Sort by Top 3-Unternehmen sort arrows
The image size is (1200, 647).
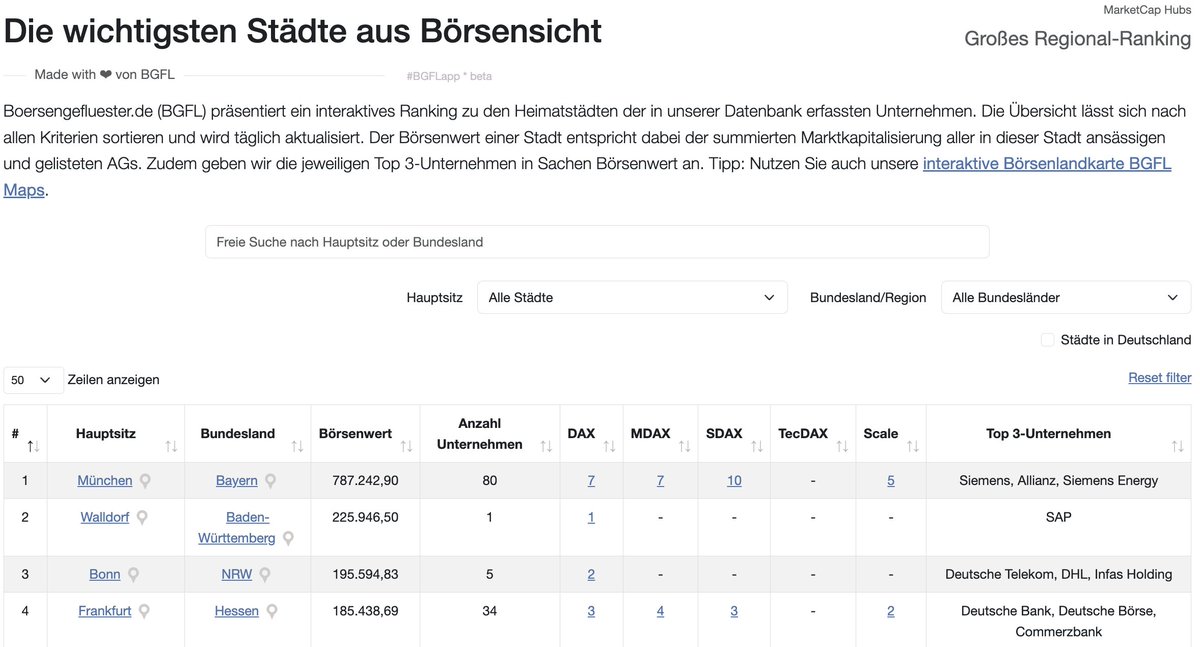coord(1177,446)
